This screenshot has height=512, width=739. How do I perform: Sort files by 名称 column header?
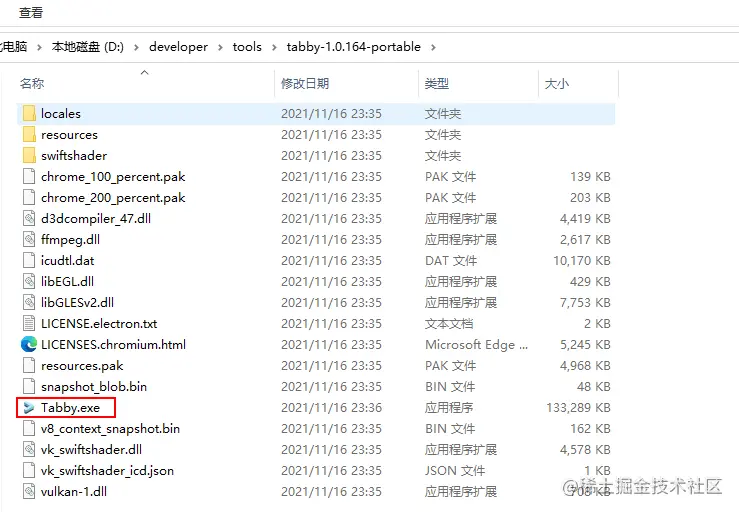pos(32,83)
